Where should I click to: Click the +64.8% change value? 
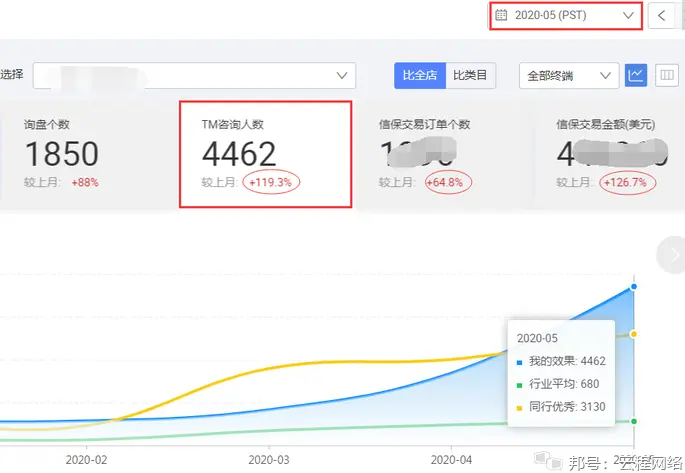(445, 182)
